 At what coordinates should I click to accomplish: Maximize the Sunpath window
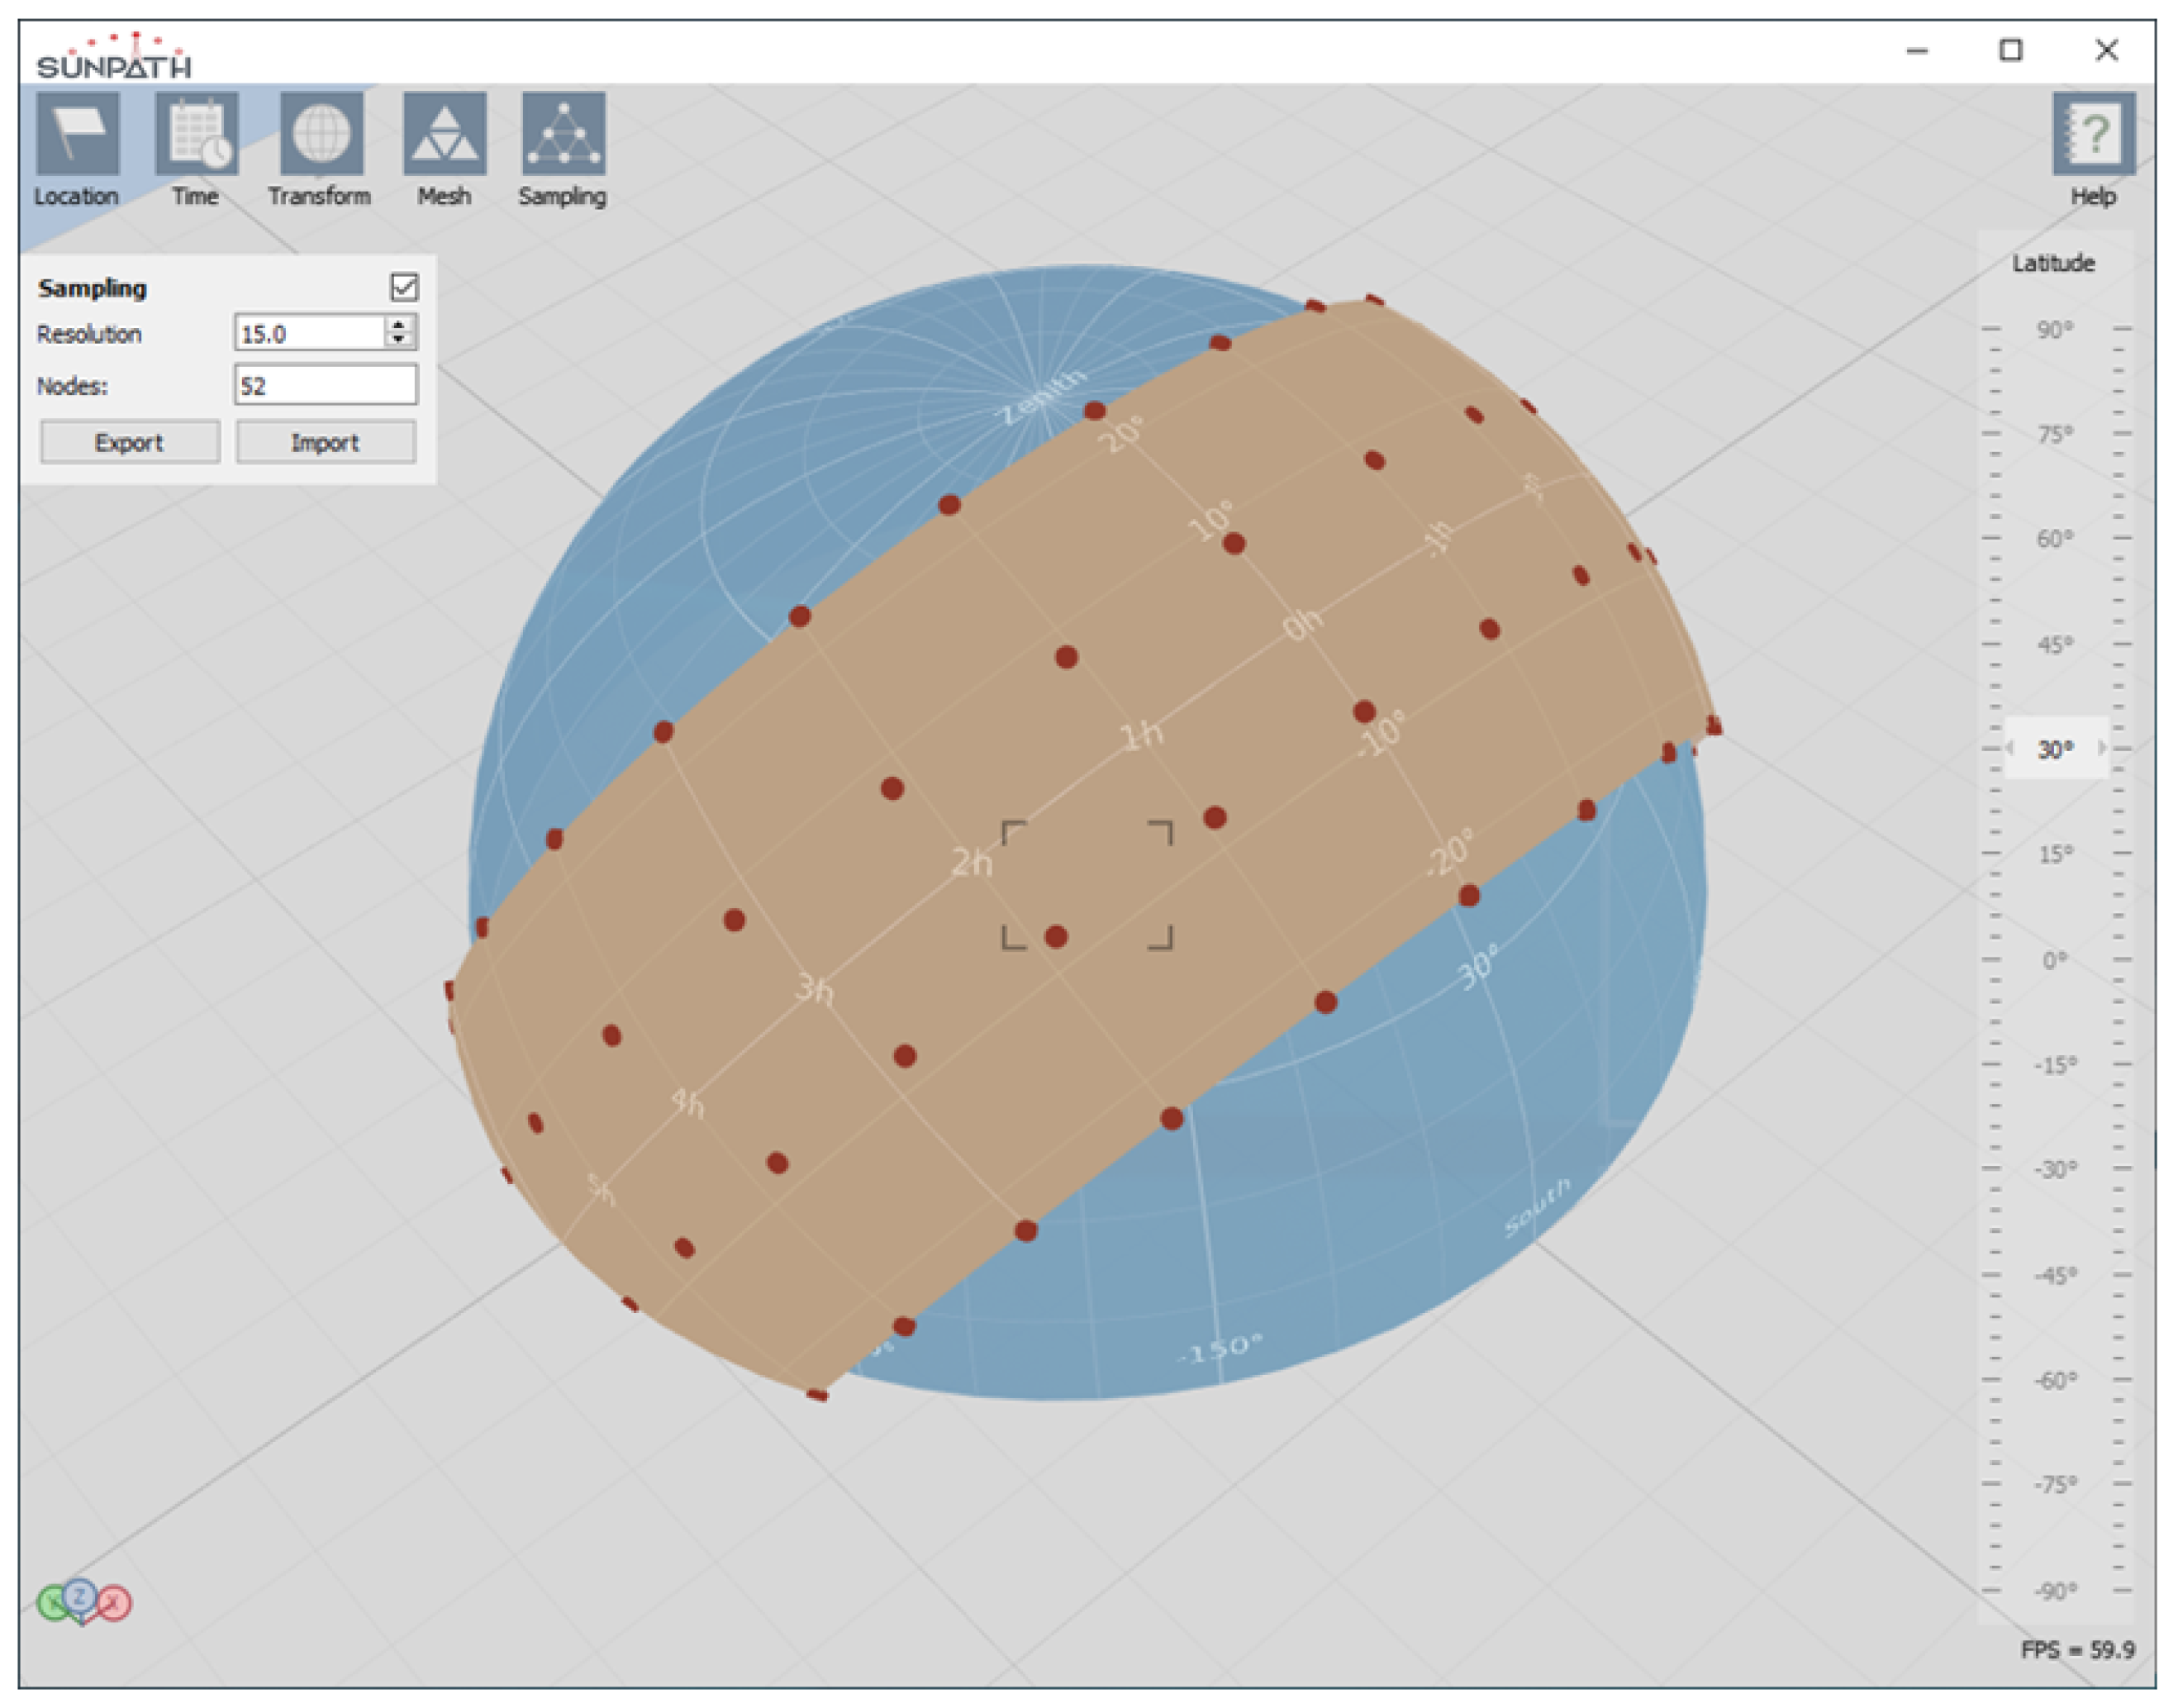(2011, 50)
